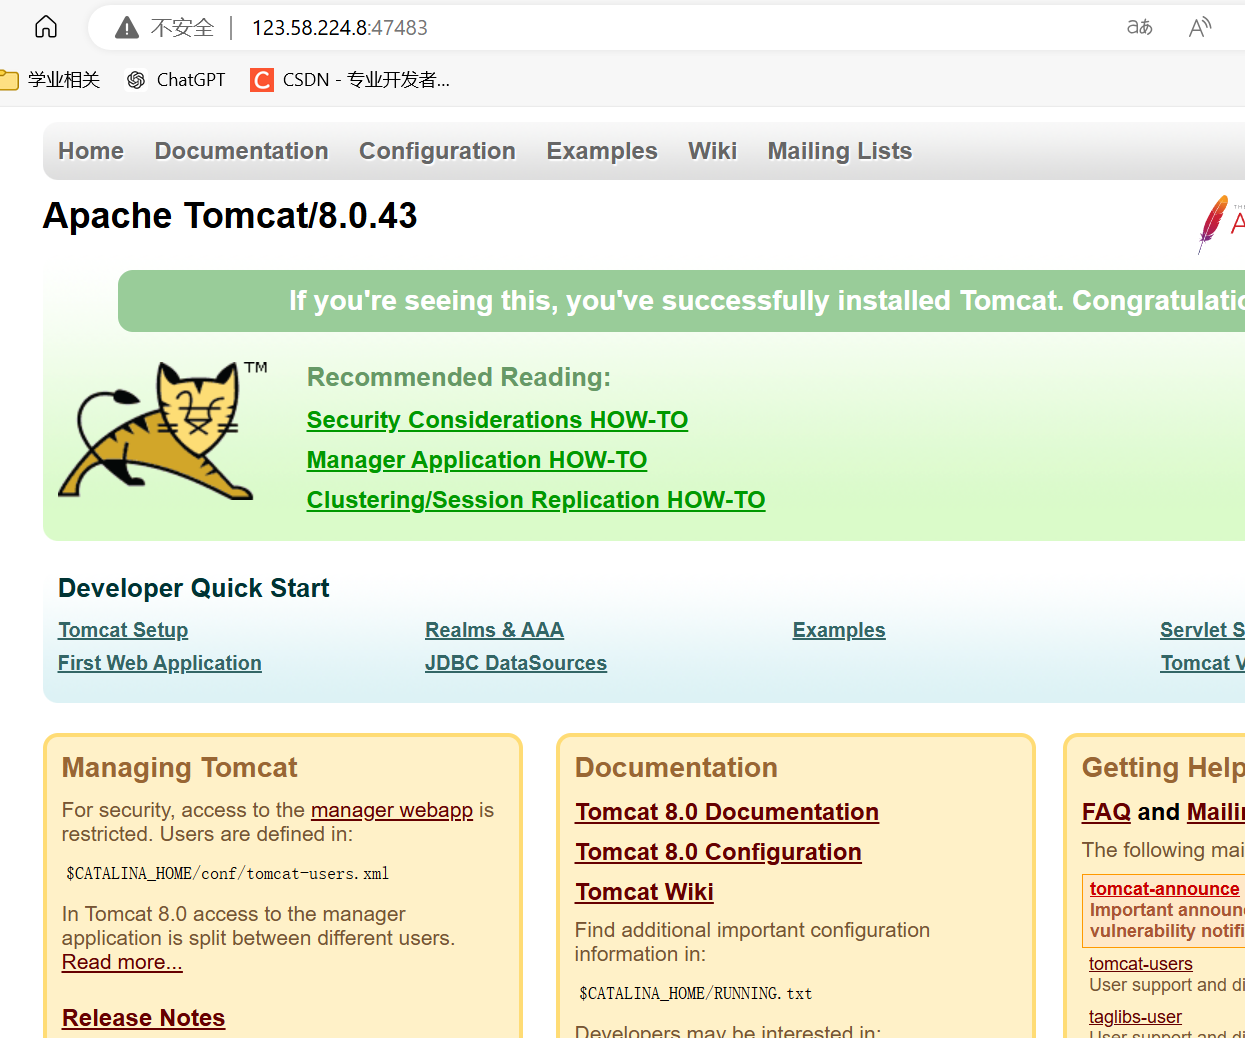Open the Mailing Lists nav item
Image resolution: width=1245 pixels, height=1038 pixels.
840,151
